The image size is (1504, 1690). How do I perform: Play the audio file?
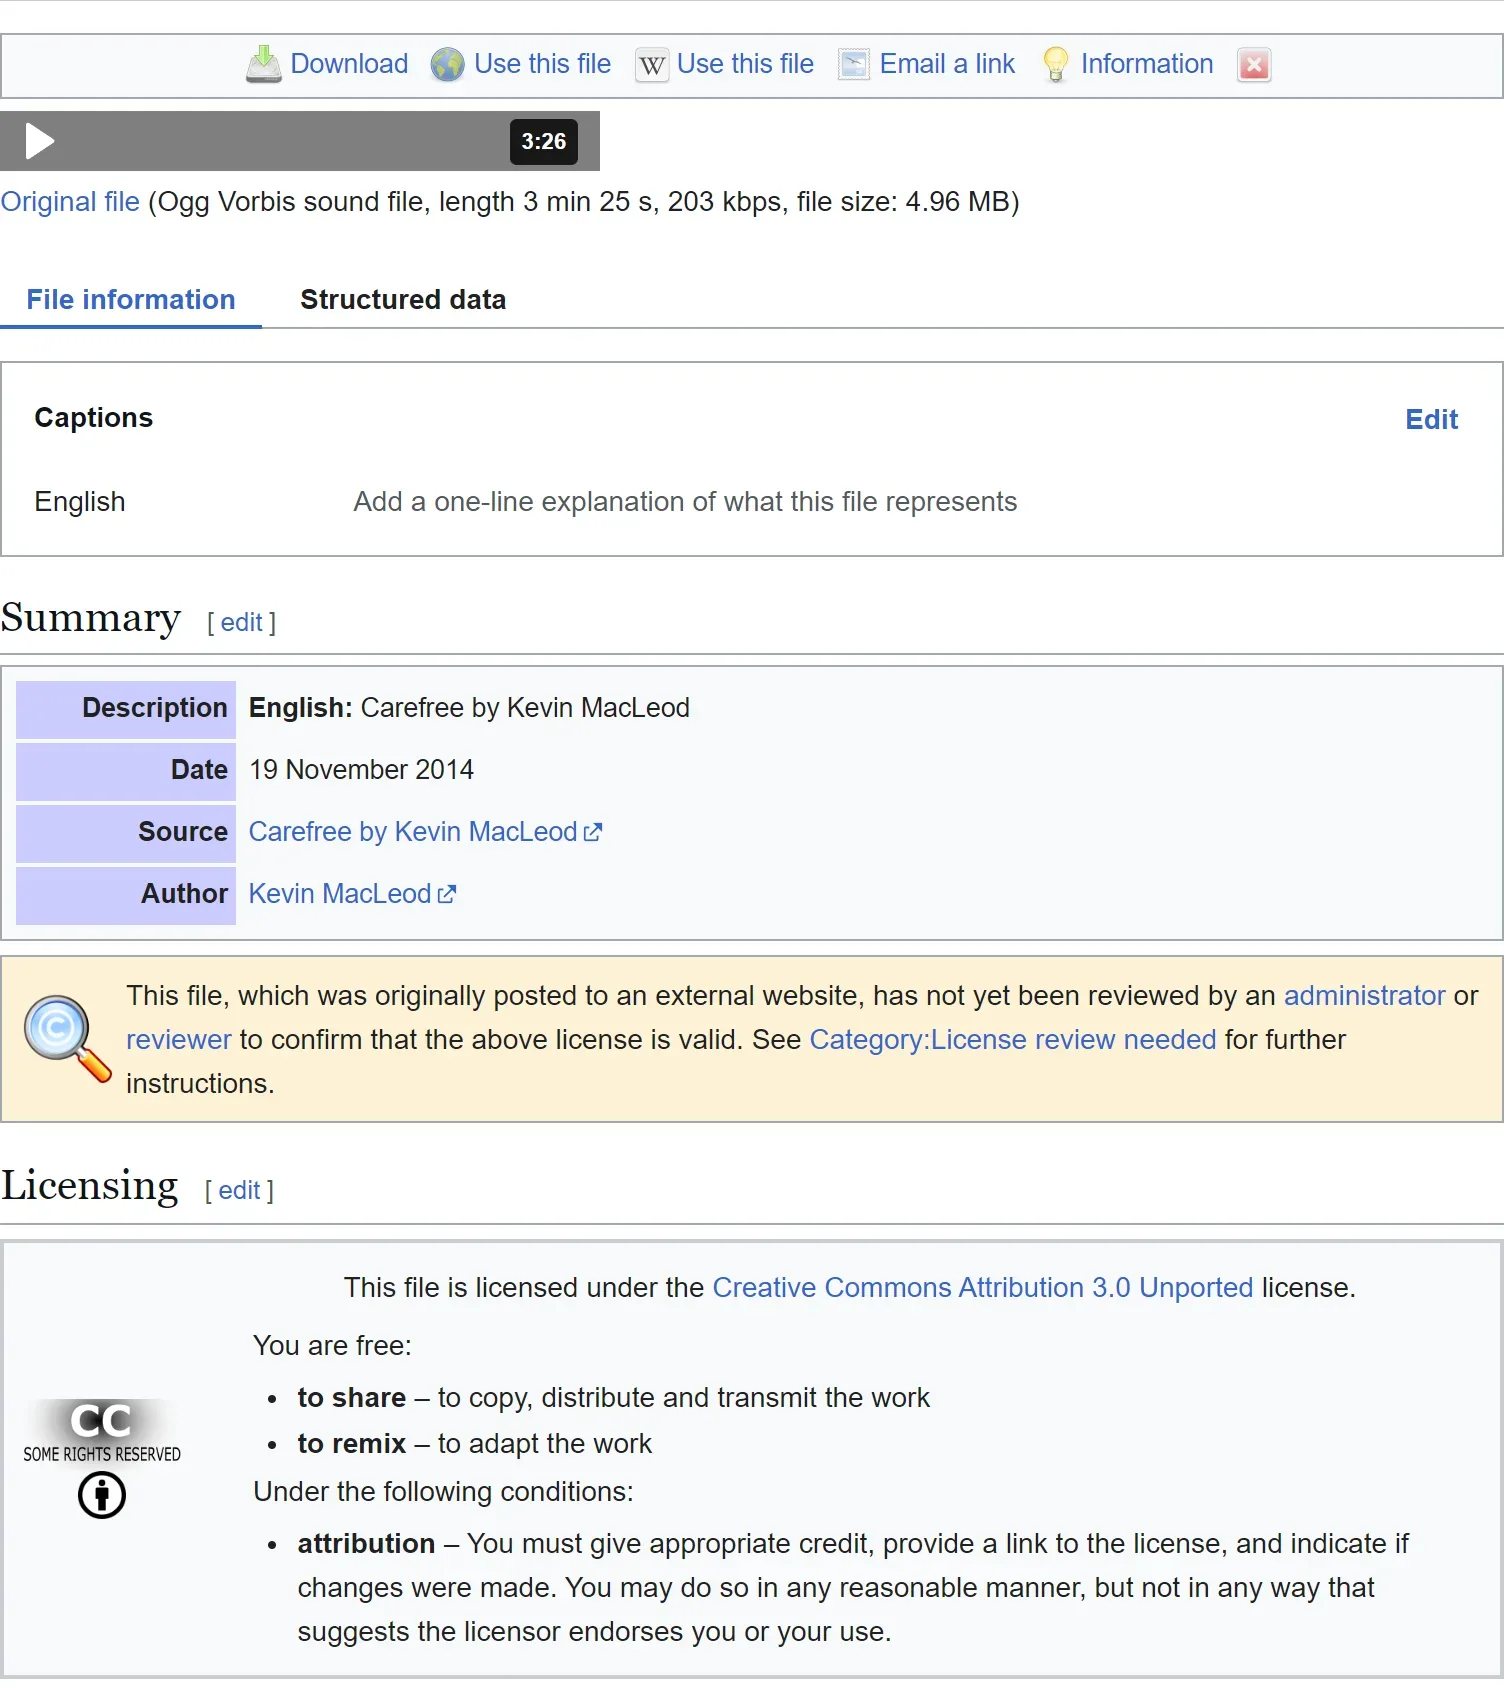pos(39,141)
